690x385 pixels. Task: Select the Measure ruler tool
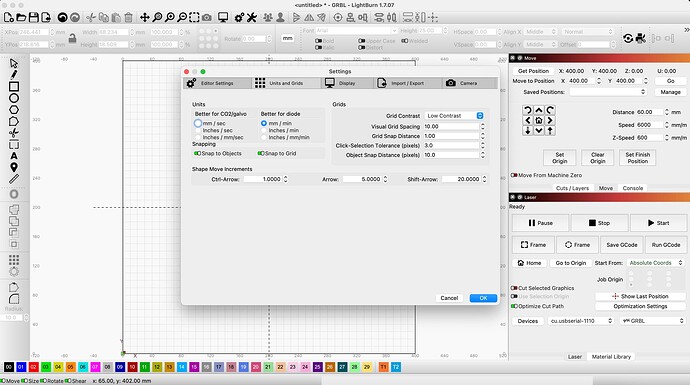pos(14,179)
